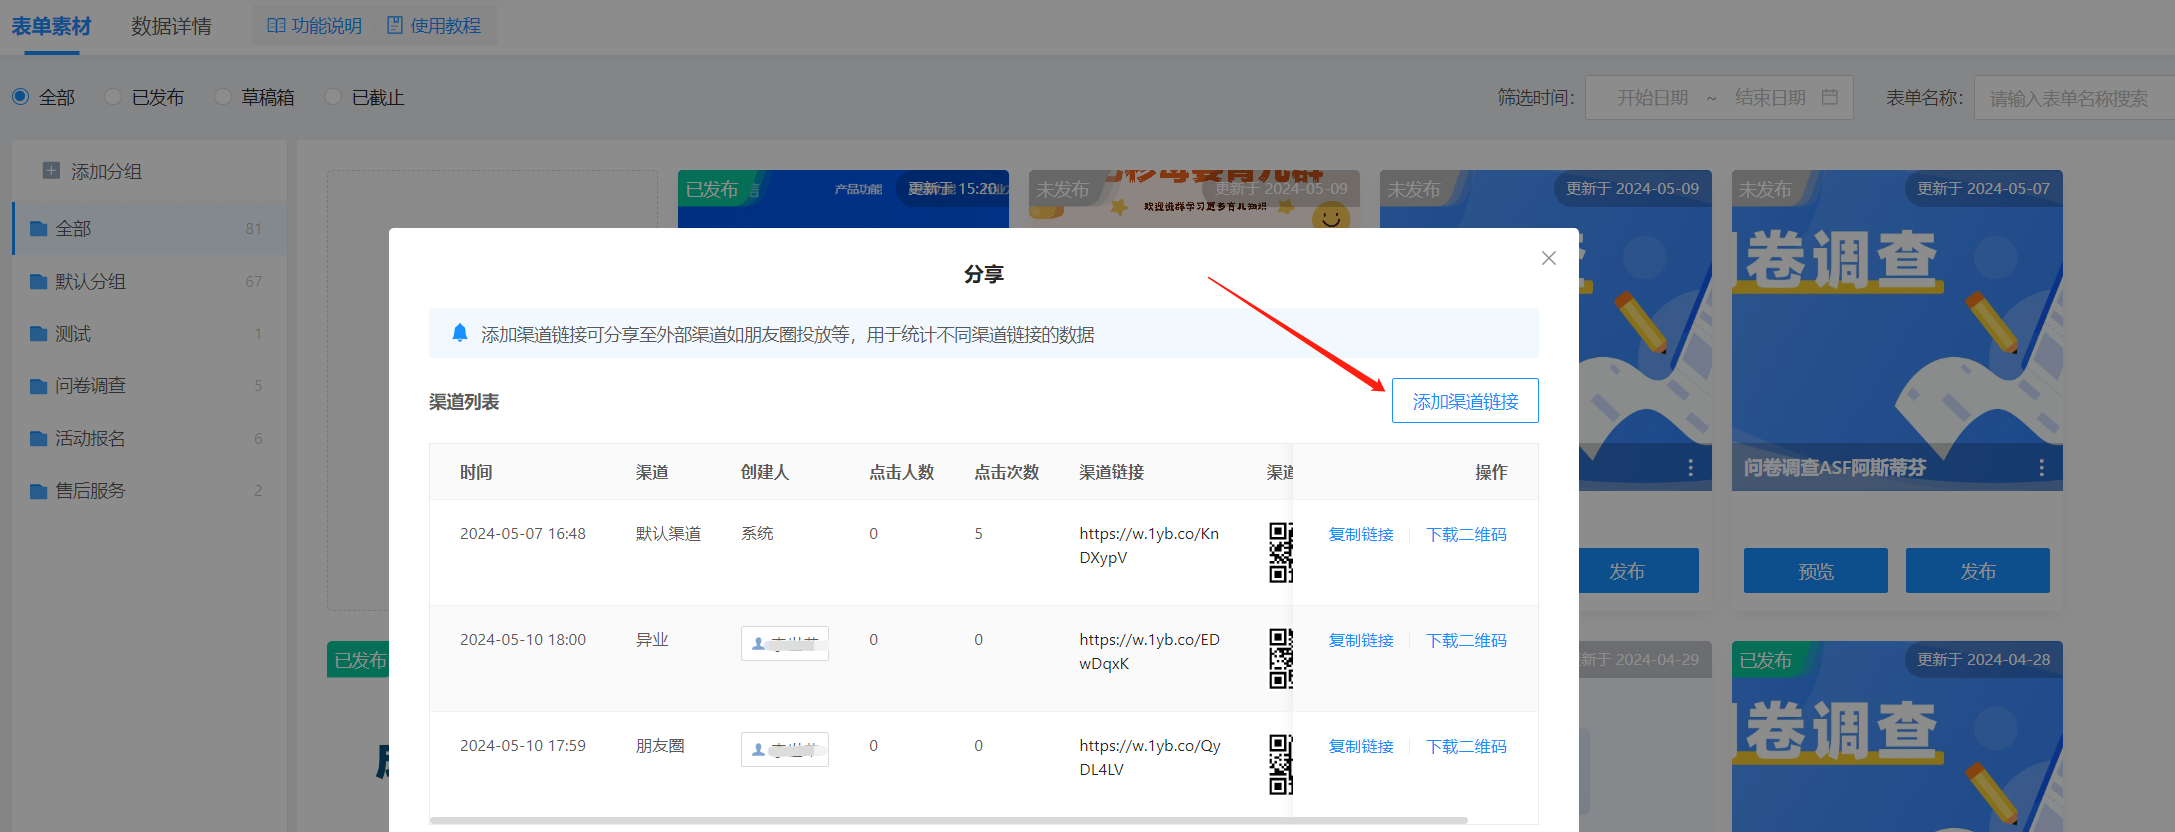This screenshot has width=2175, height=832.
Task: Click the horizontal scrollbar under channel table
Action: click(x=949, y=820)
